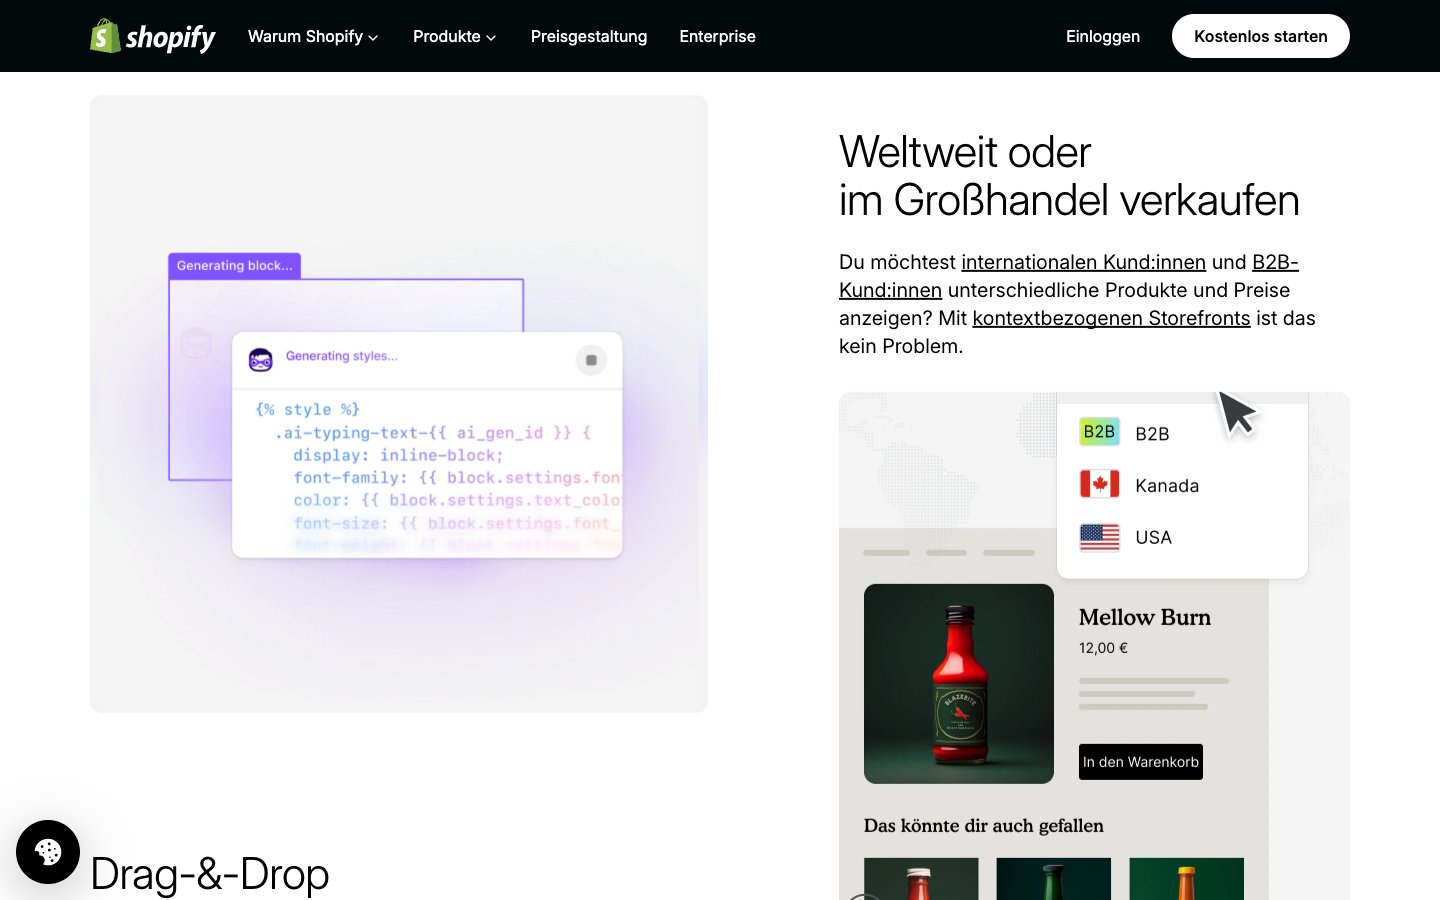1440x900 pixels.
Task: Click the Mellow Burn bottle image
Action: pos(958,684)
